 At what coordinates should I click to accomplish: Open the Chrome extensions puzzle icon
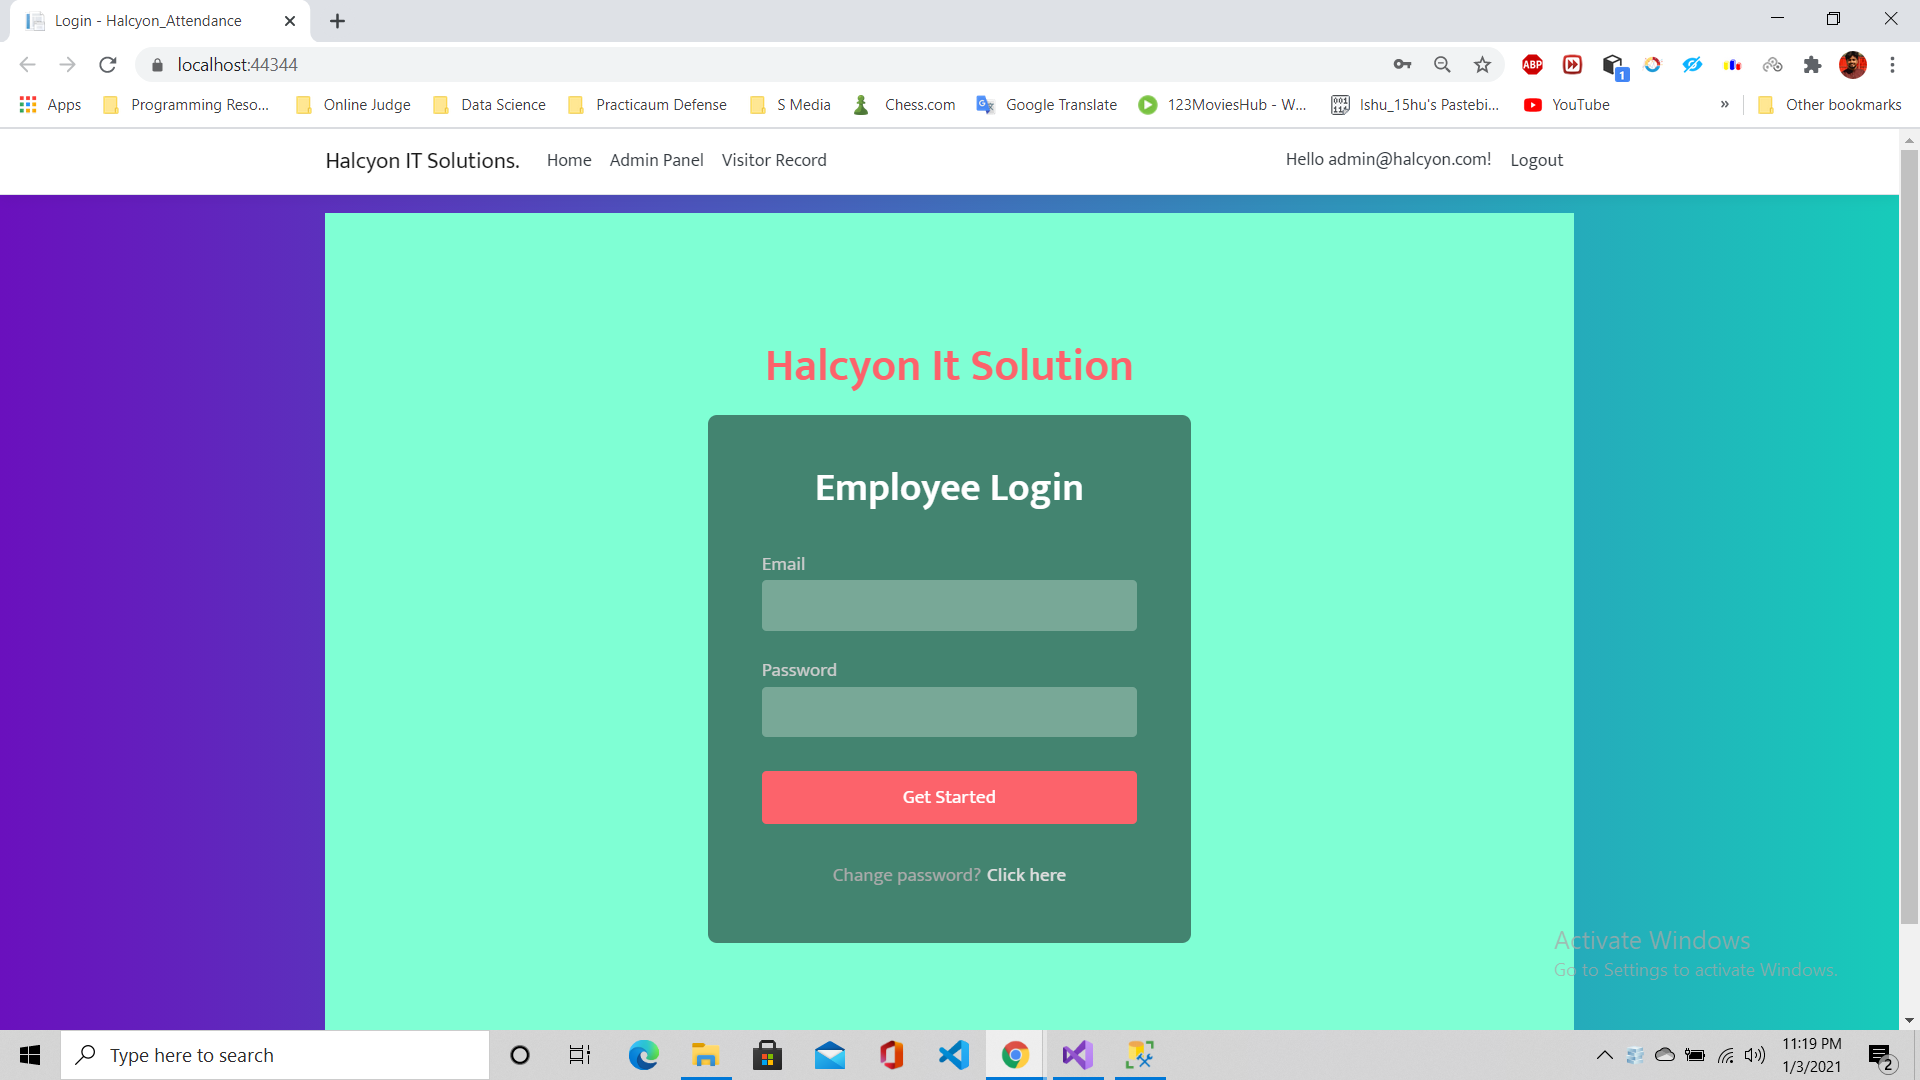click(1812, 65)
